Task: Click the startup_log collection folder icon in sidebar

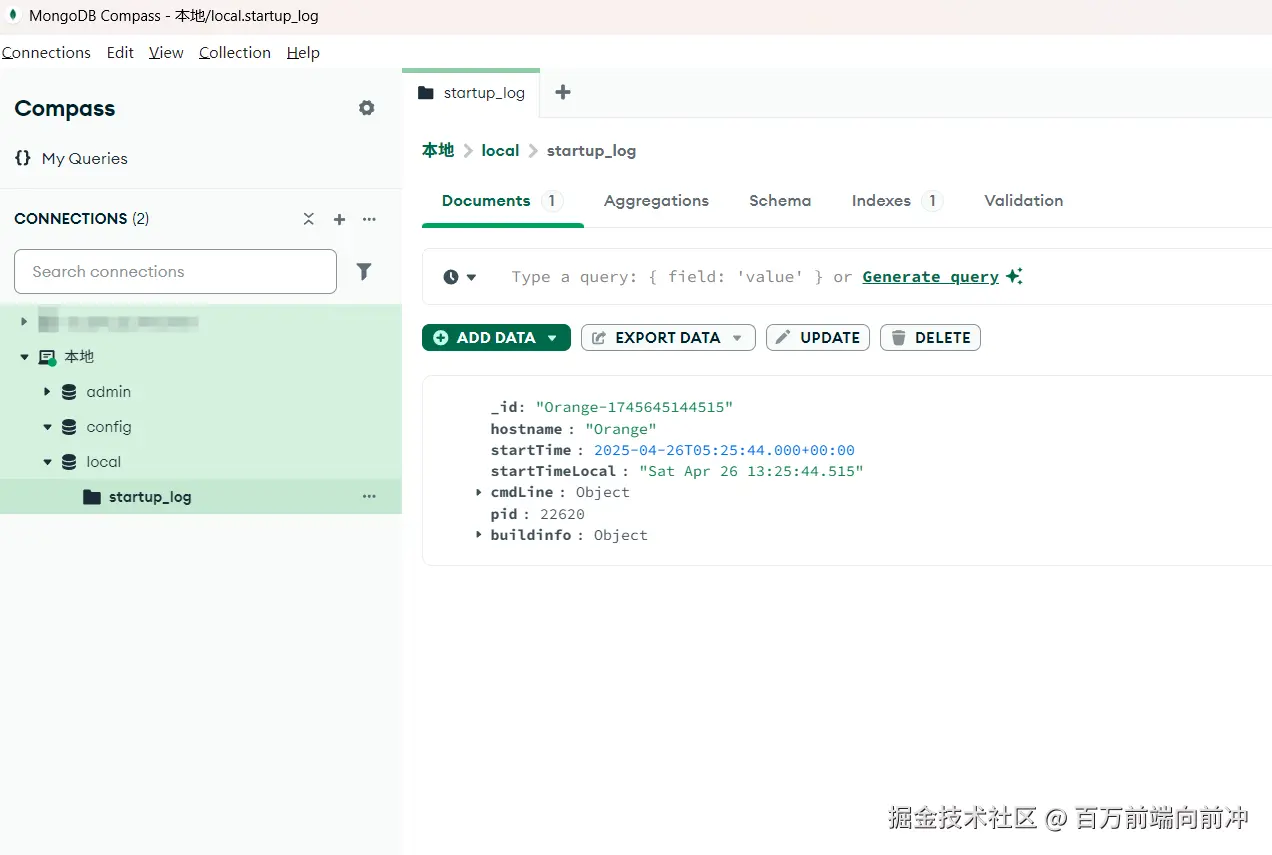Action: [x=92, y=497]
